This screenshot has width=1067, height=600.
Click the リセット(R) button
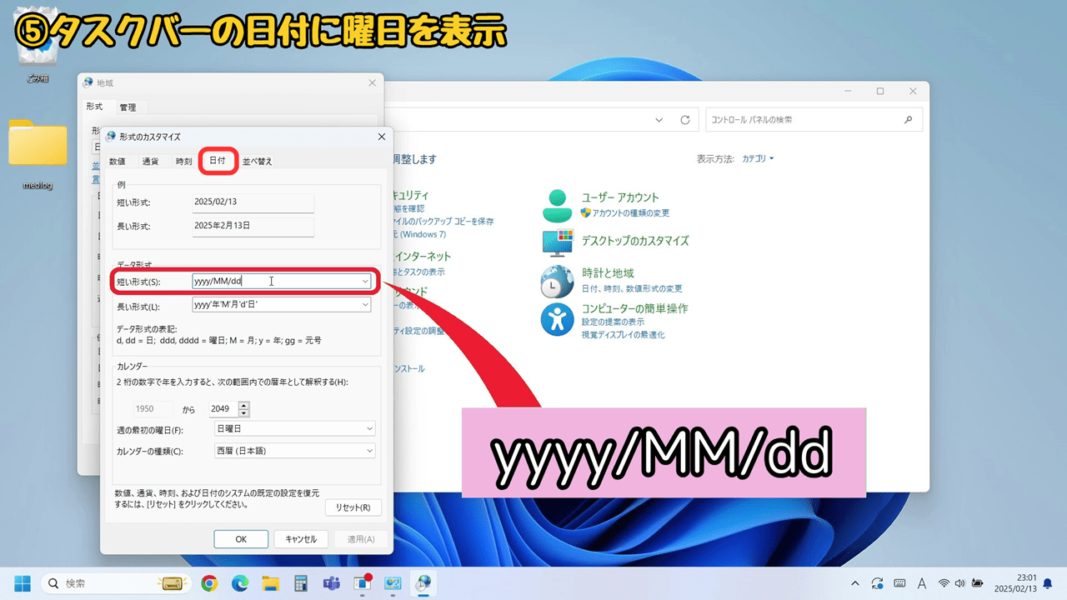(x=351, y=507)
